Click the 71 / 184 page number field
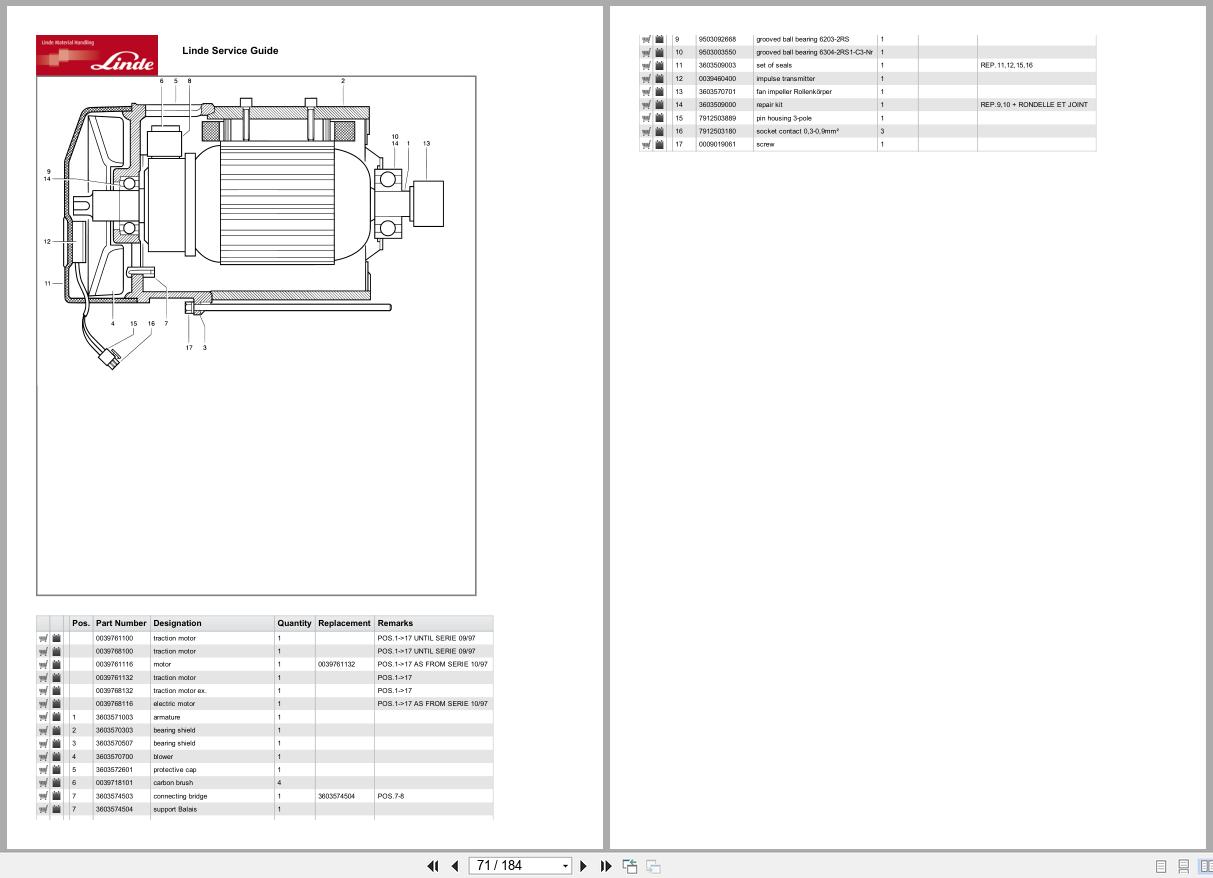The image size is (1213, 878). pyautogui.click(x=515, y=866)
